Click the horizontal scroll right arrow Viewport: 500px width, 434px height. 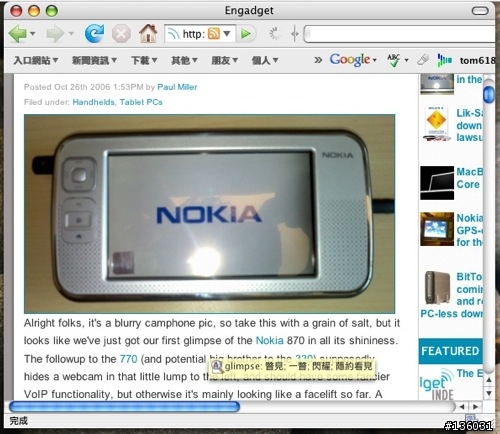(x=475, y=406)
